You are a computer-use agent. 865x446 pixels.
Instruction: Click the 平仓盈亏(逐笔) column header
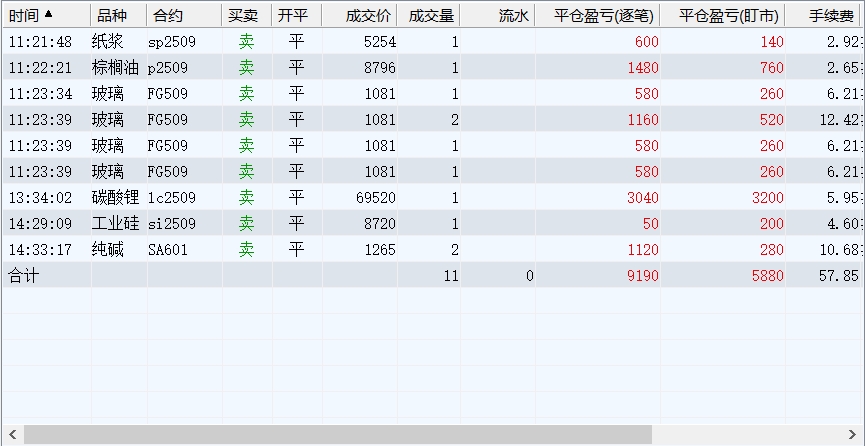[597, 16]
